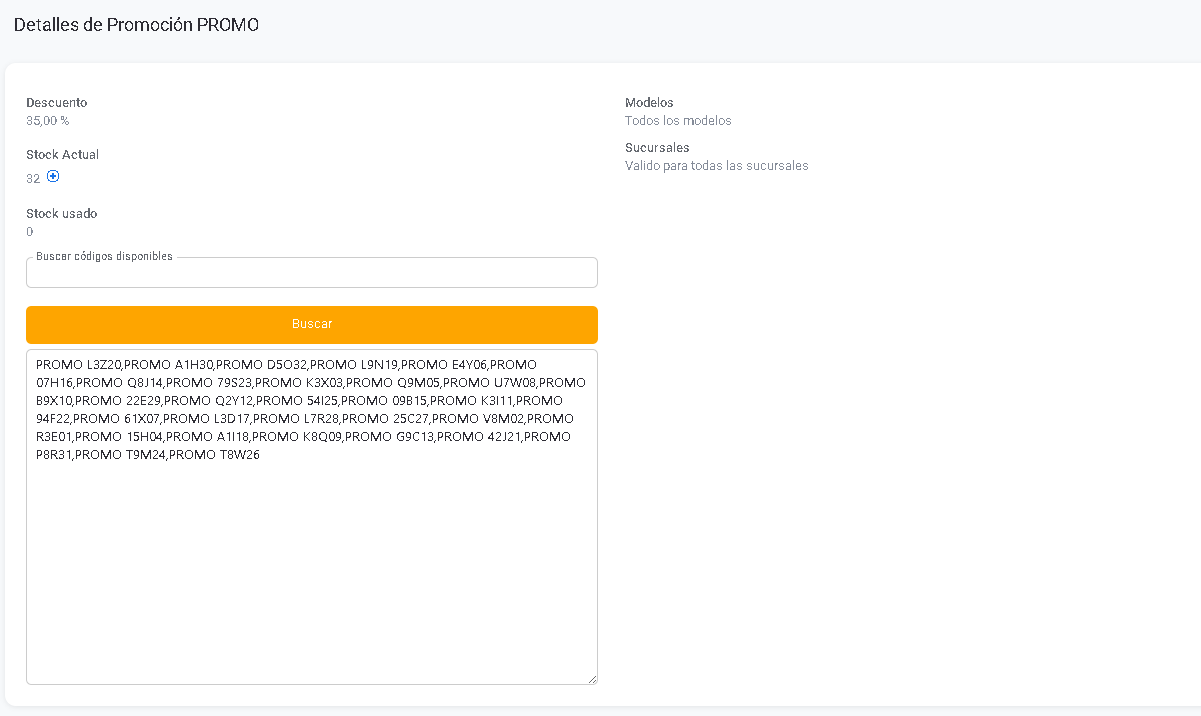
Task: Click Valido para todas las sucursales text
Action: [716, 166]
